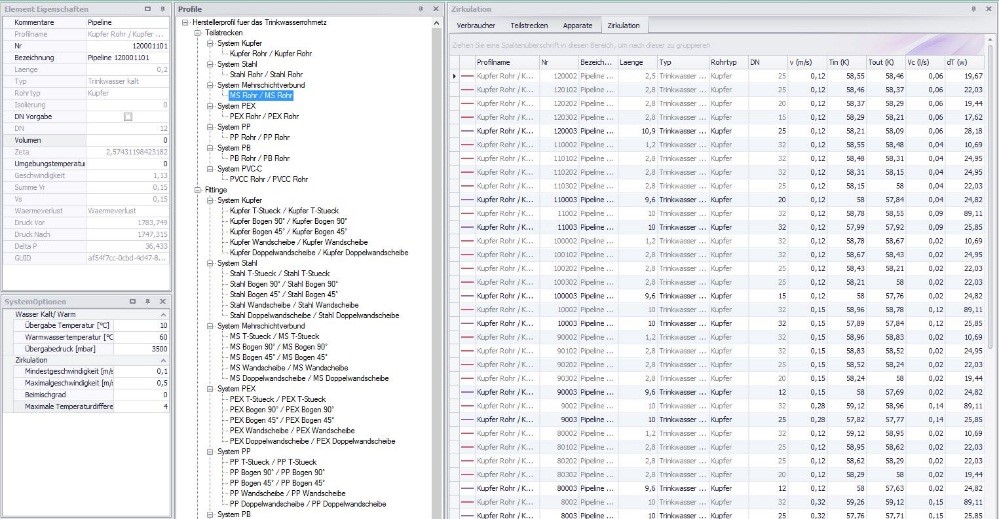Collapse the Teilstrecken tree node
The width and height of the screenshot is (999, 519).
[x=198, y=32]
